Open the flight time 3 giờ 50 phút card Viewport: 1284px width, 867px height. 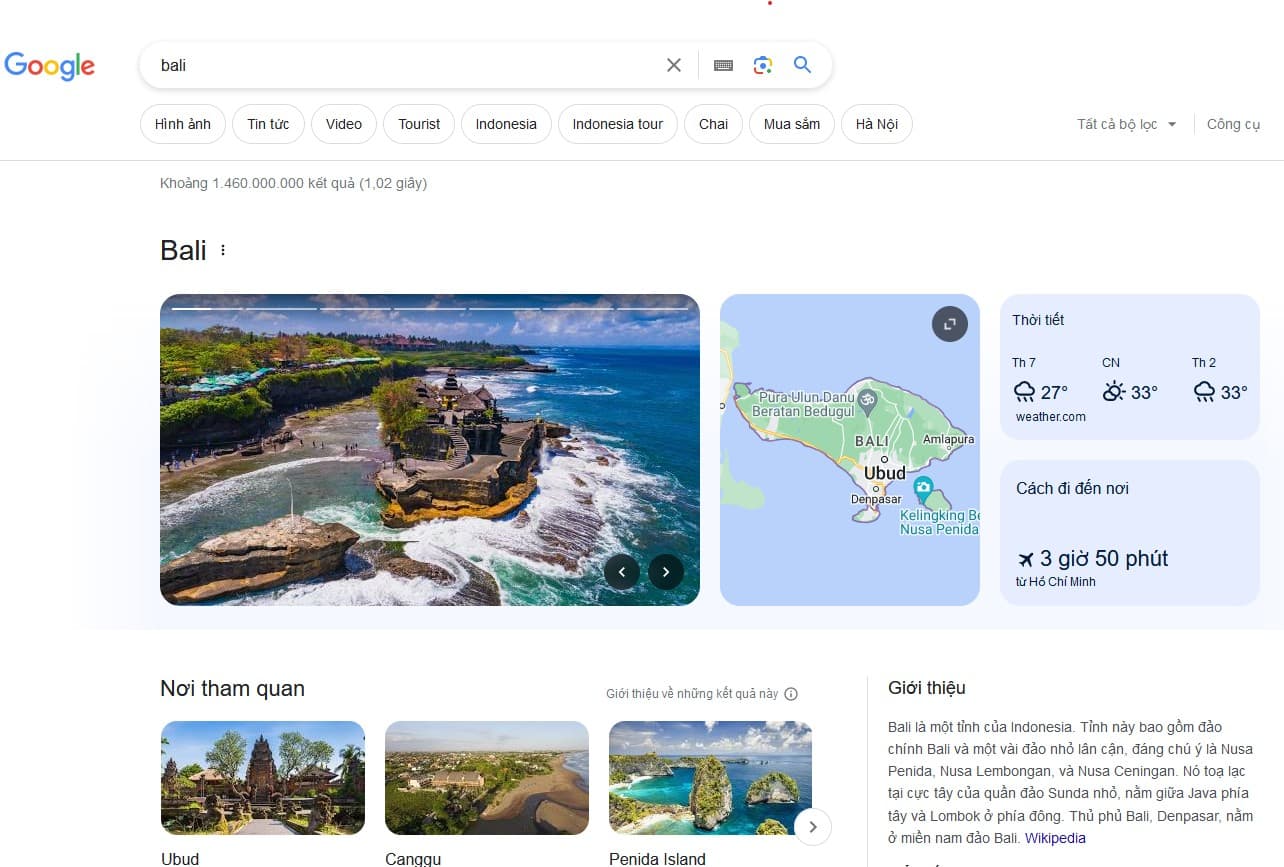tap(1129, 533)
